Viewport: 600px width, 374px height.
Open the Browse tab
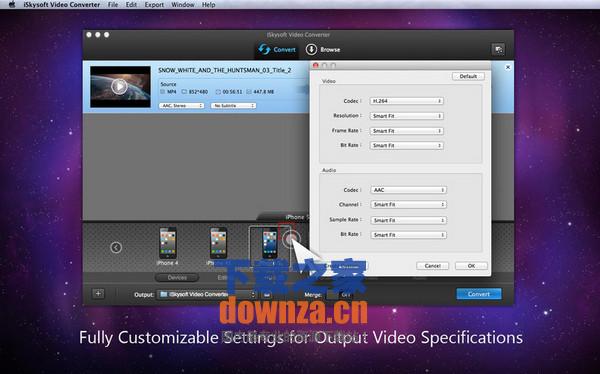click(x=323, y=50)
